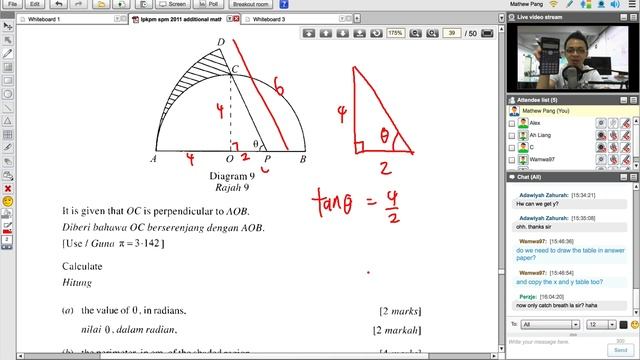Open the File menu

point(13,4)
